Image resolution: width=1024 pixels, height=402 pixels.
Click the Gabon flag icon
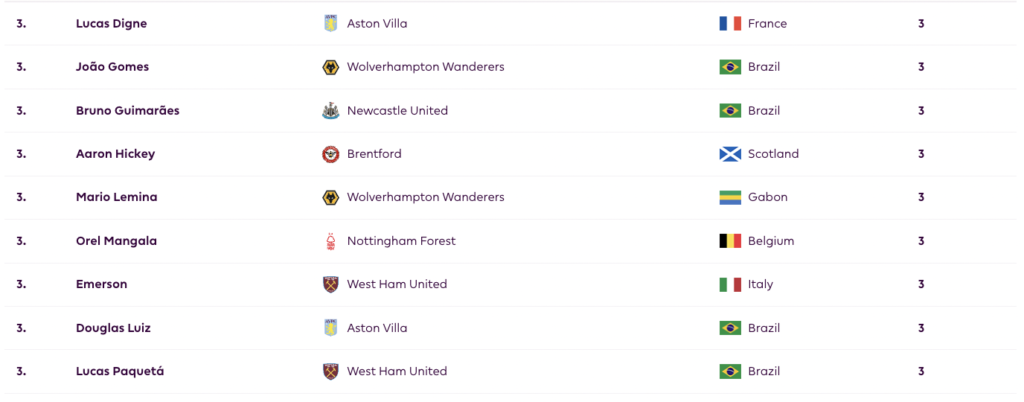tap(730, 198)
